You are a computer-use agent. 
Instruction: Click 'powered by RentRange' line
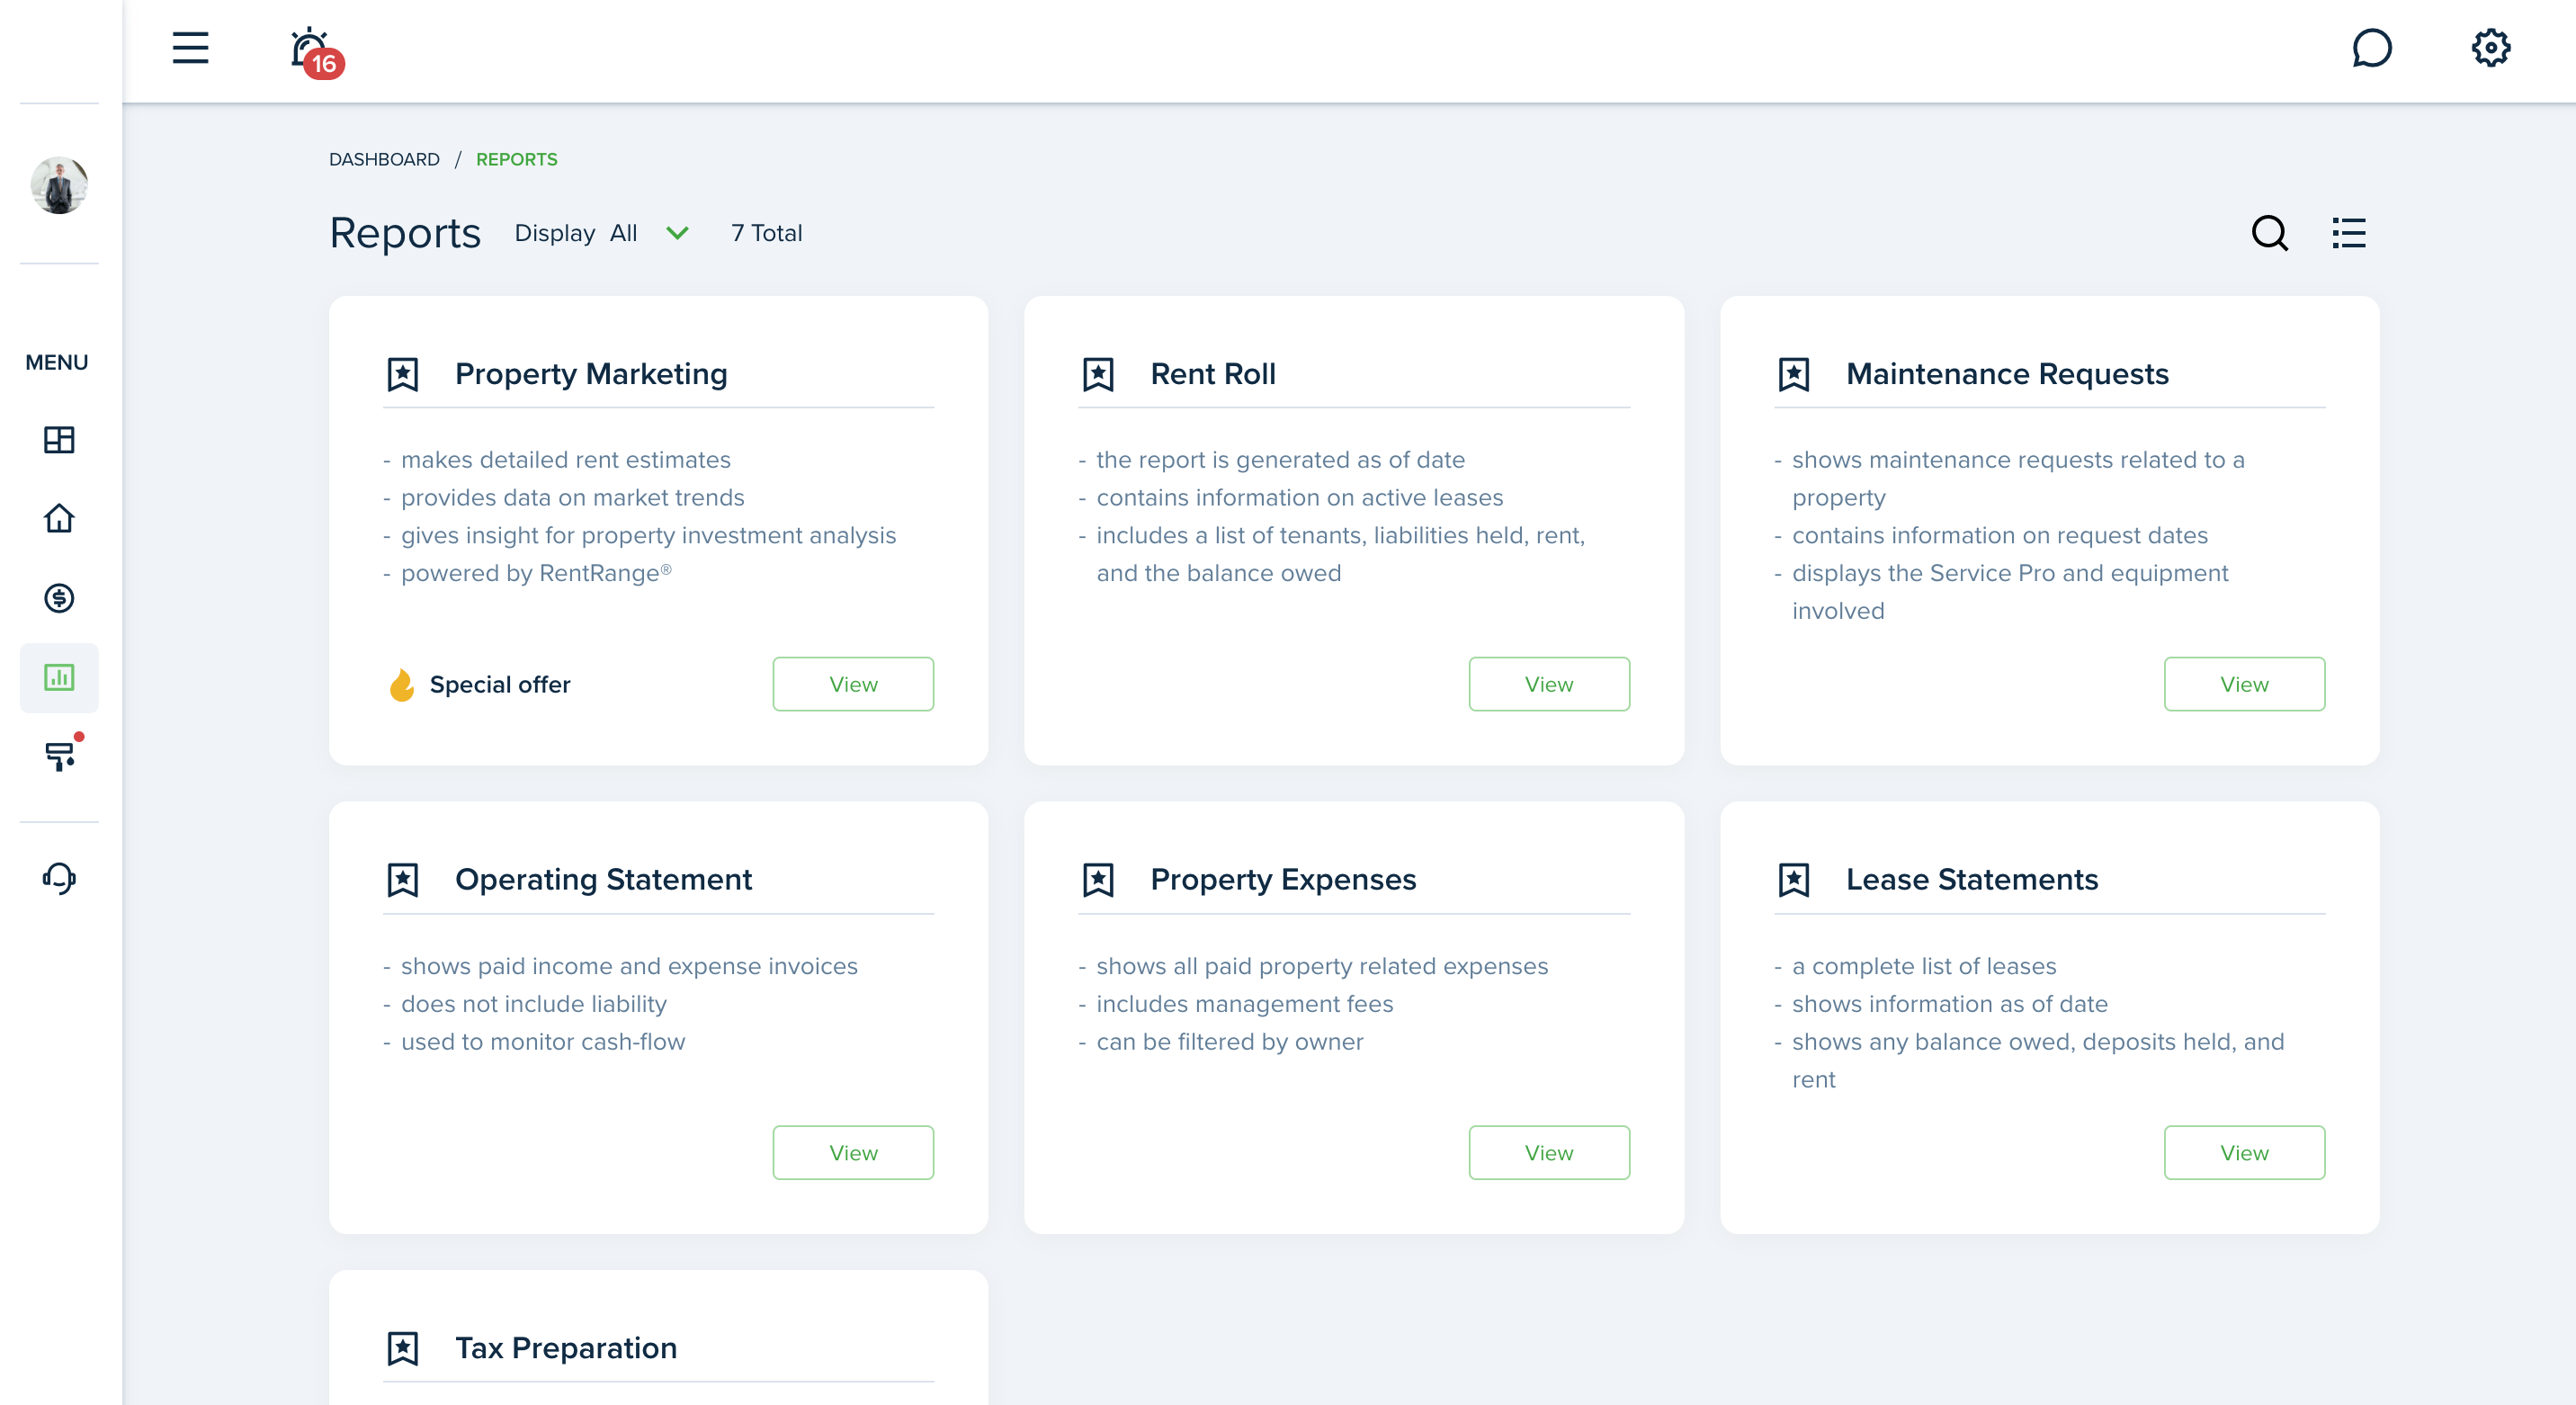click(x=536, y=573)
